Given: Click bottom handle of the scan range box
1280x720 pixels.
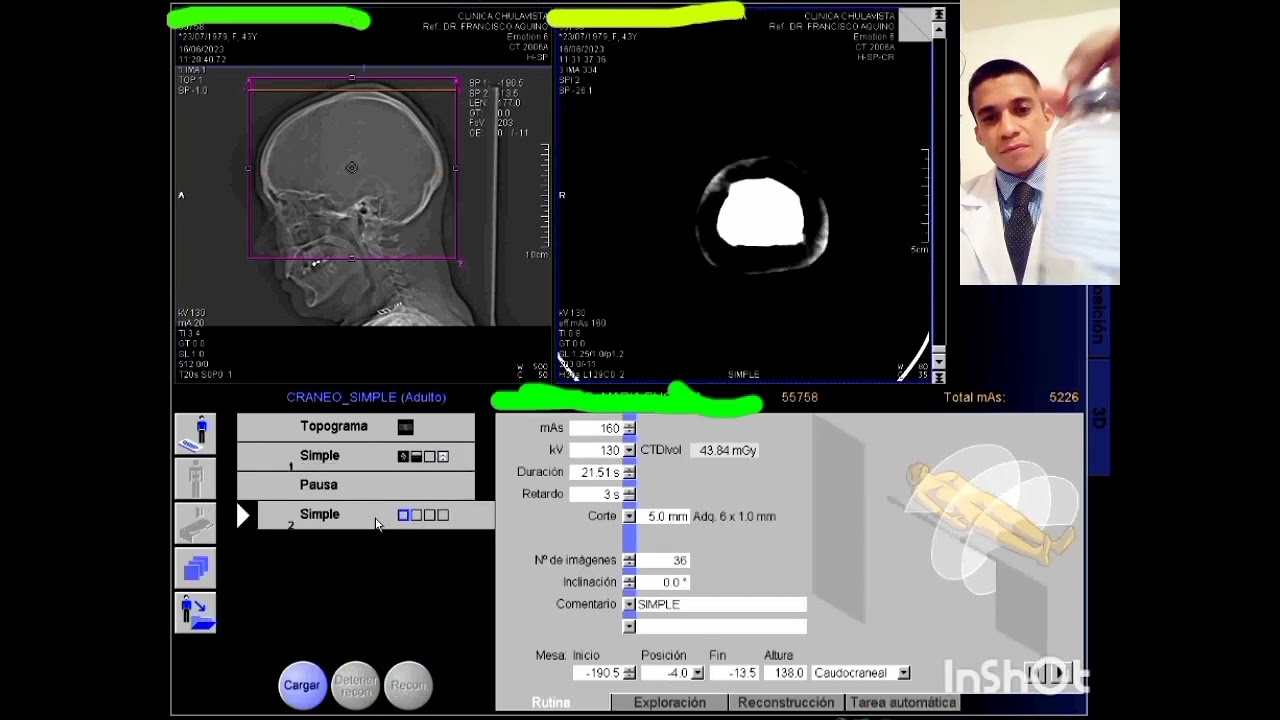Looking at the screenshot, I should point(352,258).
